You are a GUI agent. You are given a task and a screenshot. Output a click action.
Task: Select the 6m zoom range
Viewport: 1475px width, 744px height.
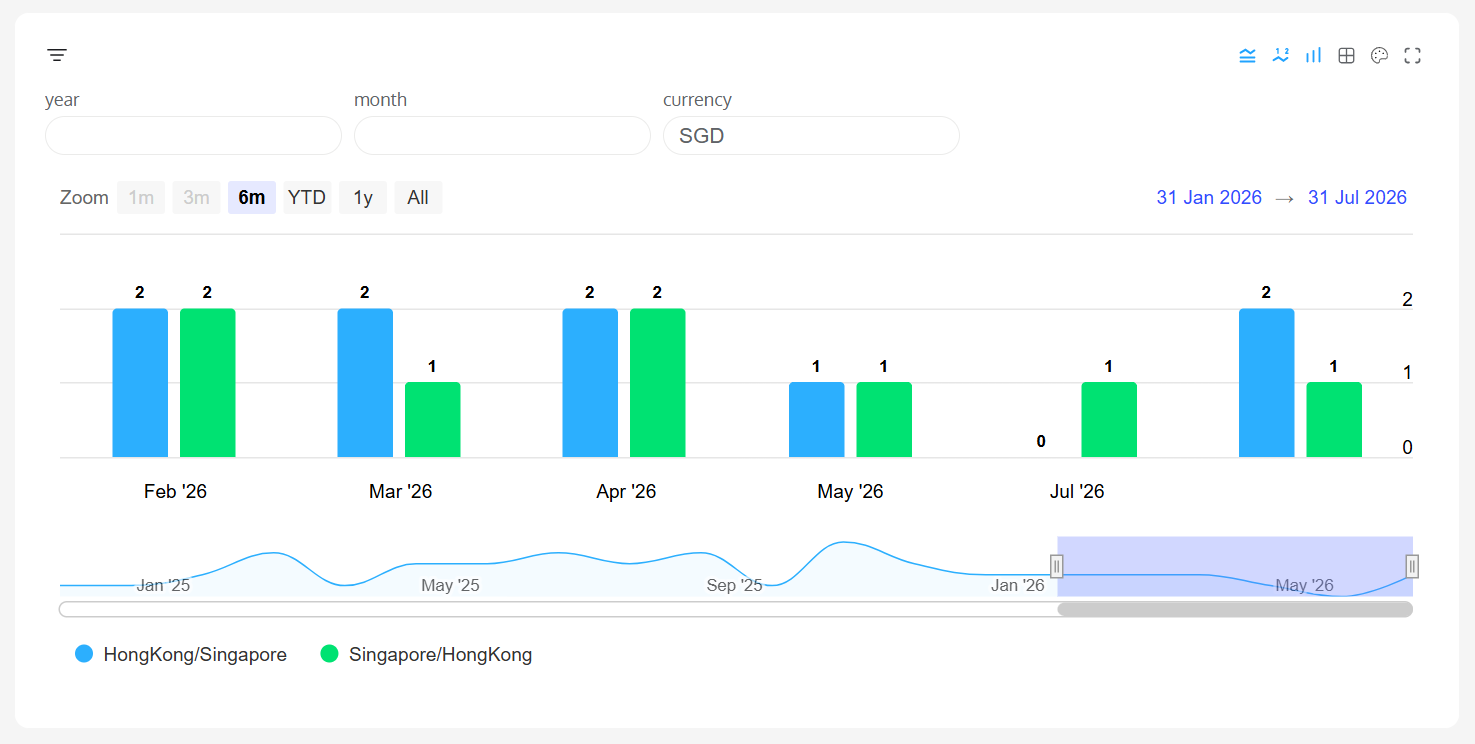[251, 198]
